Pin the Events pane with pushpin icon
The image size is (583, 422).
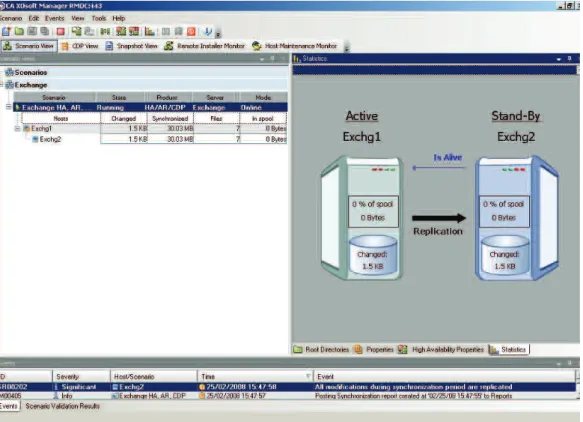(569, 363)
